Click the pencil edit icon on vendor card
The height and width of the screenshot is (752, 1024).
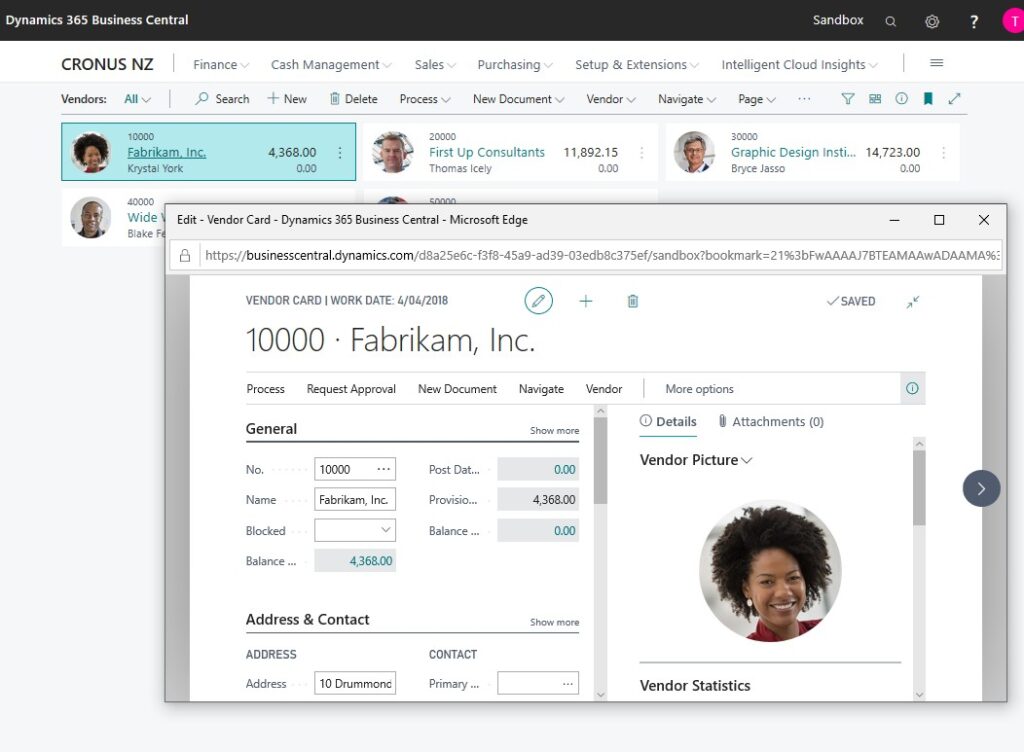[x=538, y=301]
